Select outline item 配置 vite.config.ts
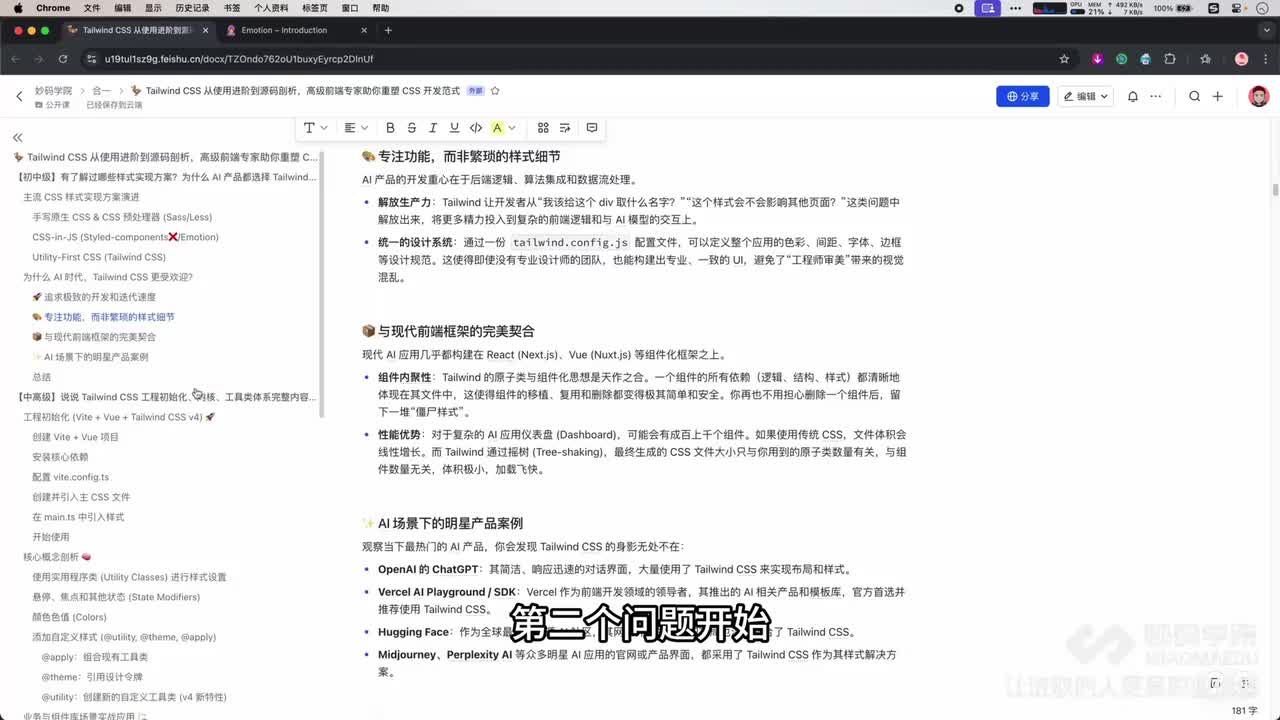This screenshot has width=1280, height=720. pyautogui.click(x=70, y=477)
